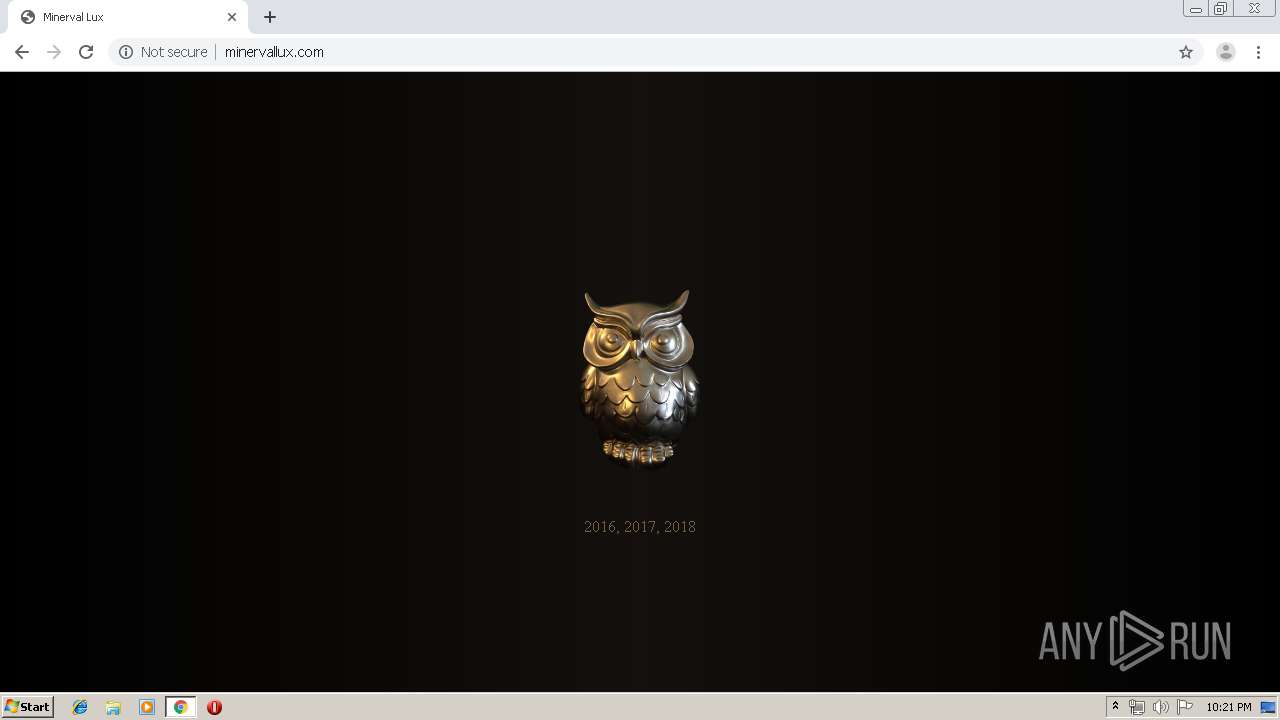
Task: Click the Show desktop button
Action: (x=1269, y=707)
